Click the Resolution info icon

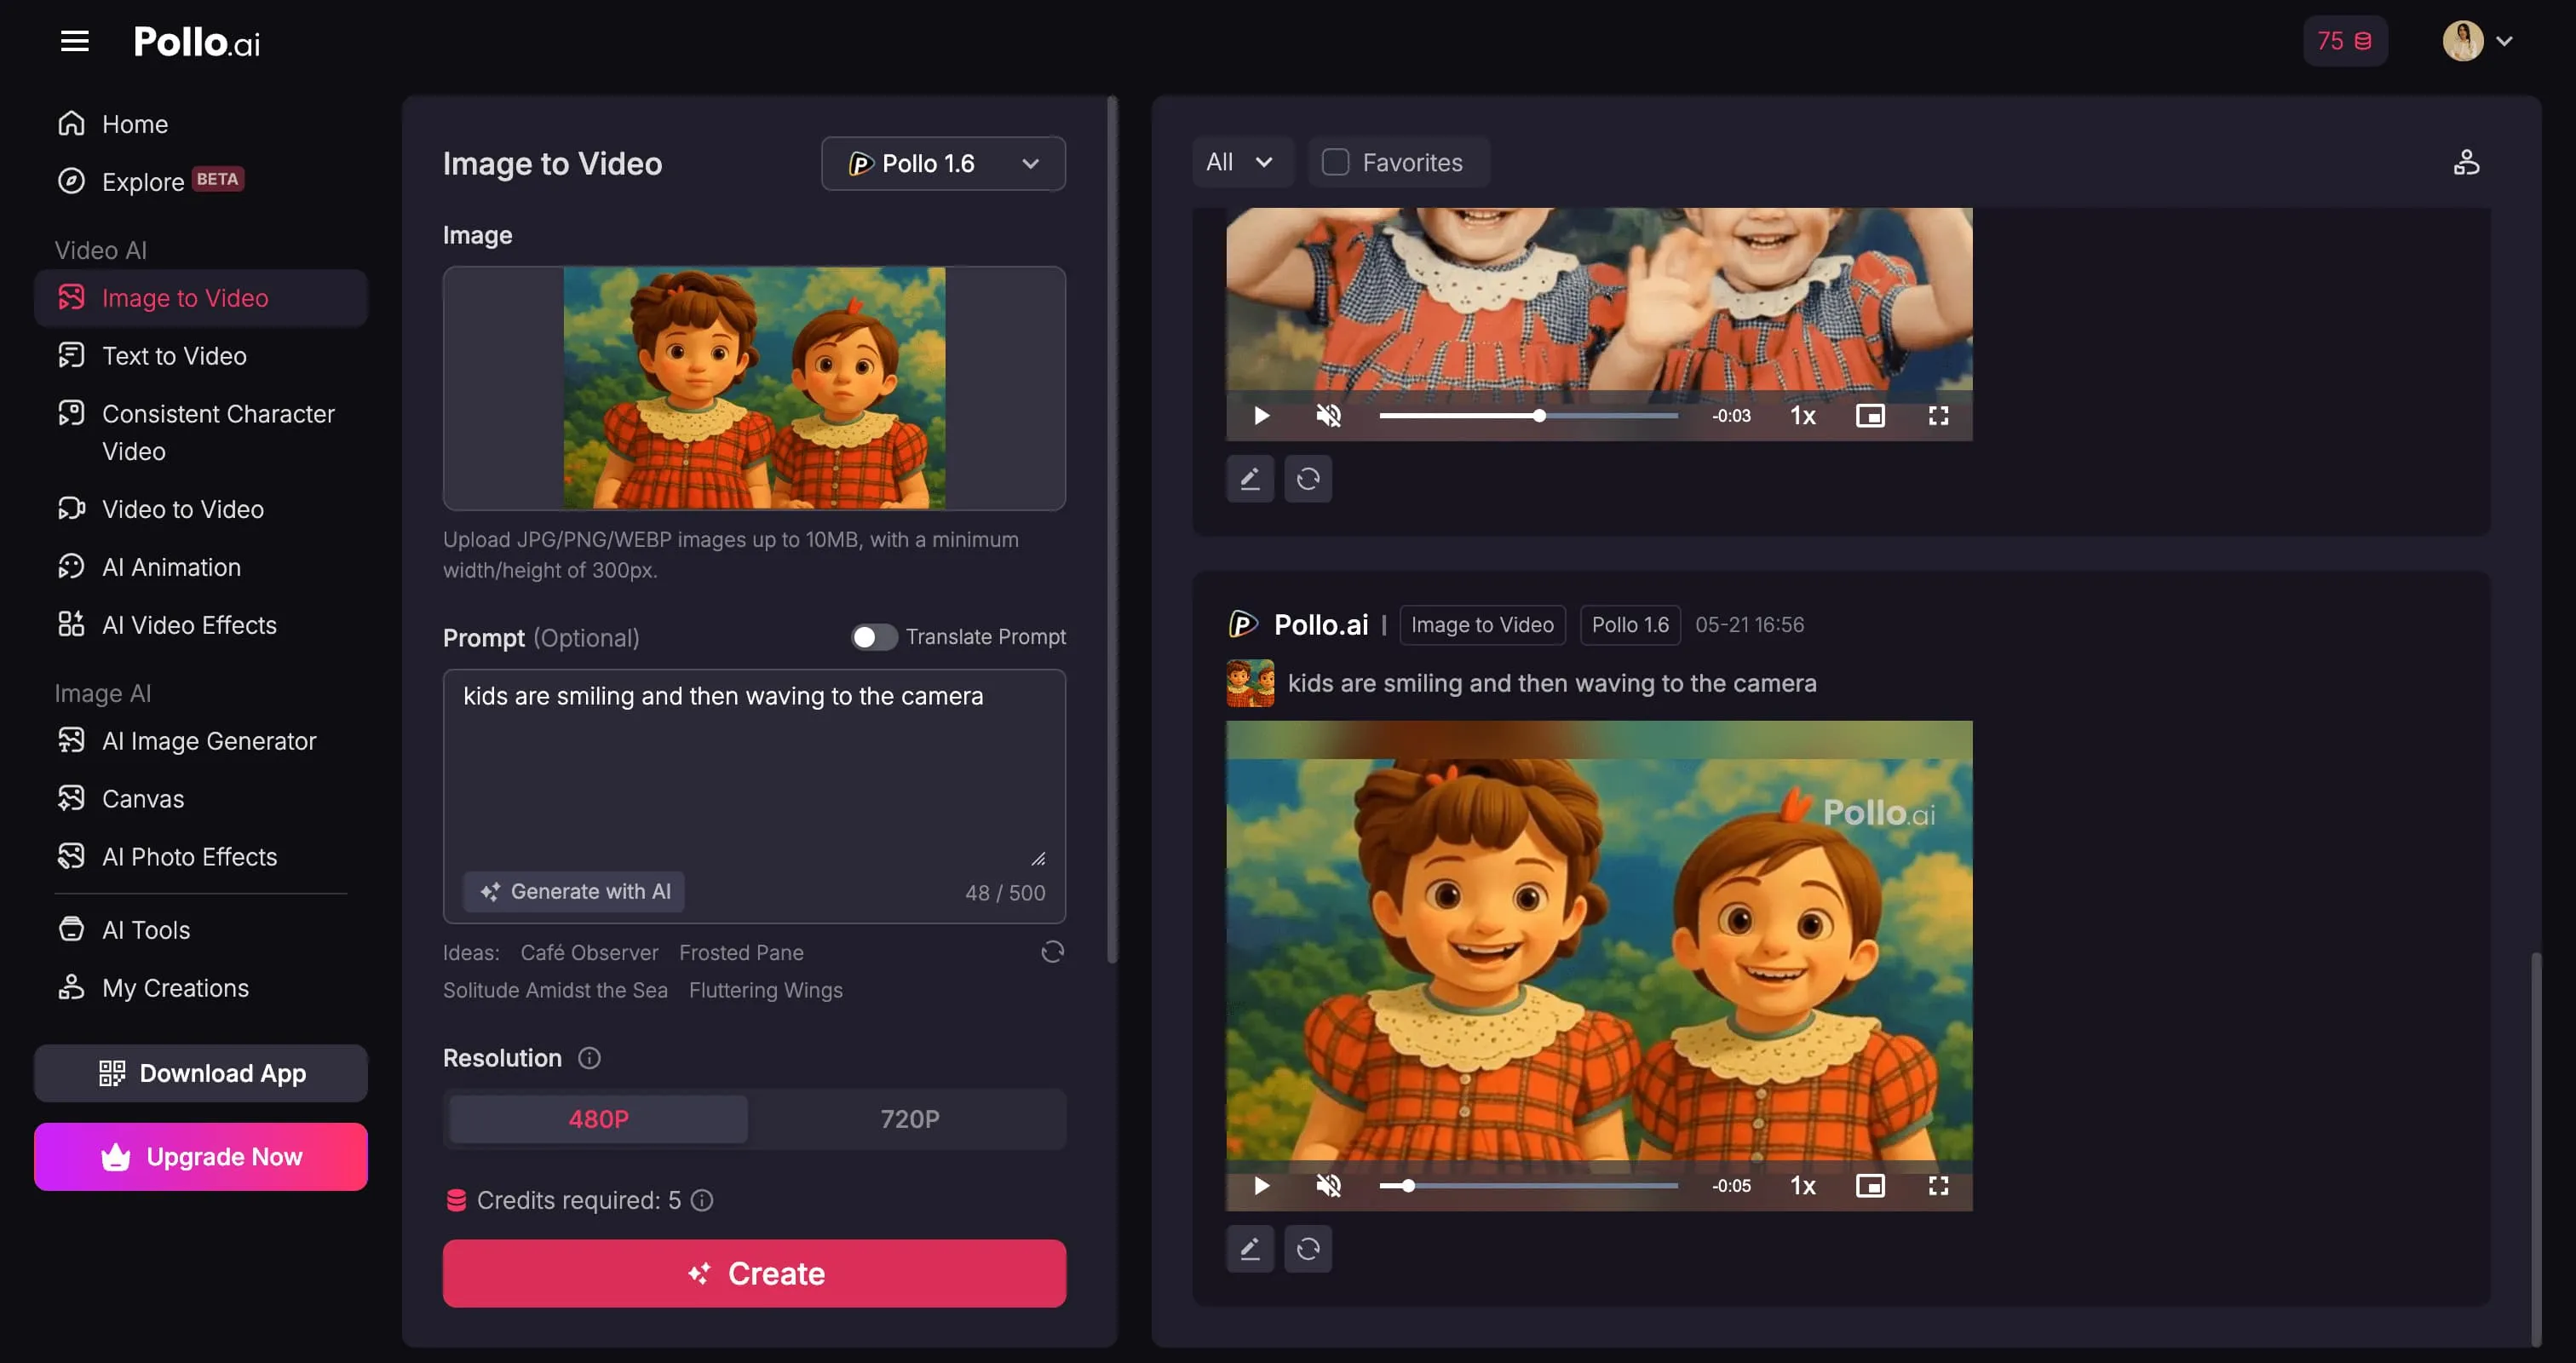(x=589, y=1057)
